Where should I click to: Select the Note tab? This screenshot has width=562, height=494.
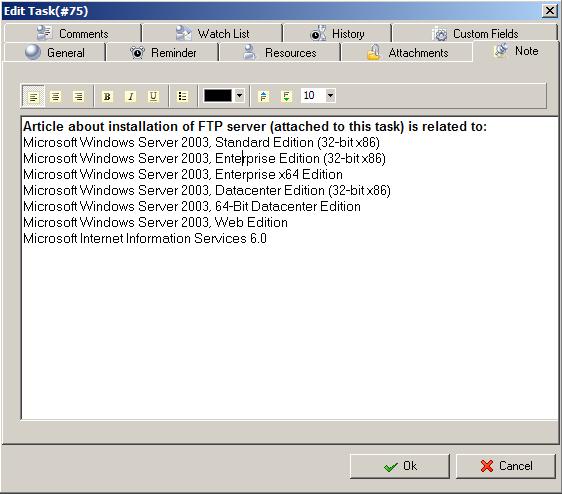[x=516, y=51]
